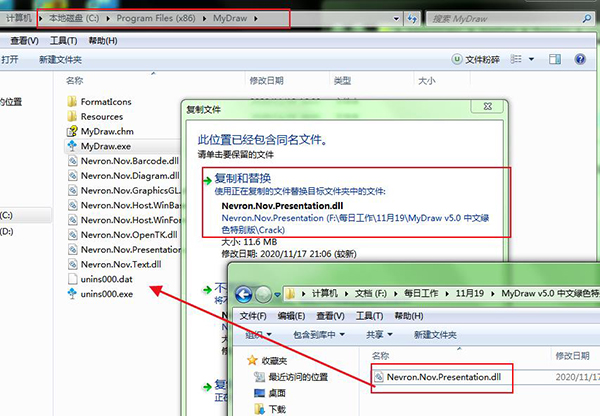Select unins000.exe uninstaller
Image resolution: width=600 pixels, height=416 pixels.
point(100,294)
